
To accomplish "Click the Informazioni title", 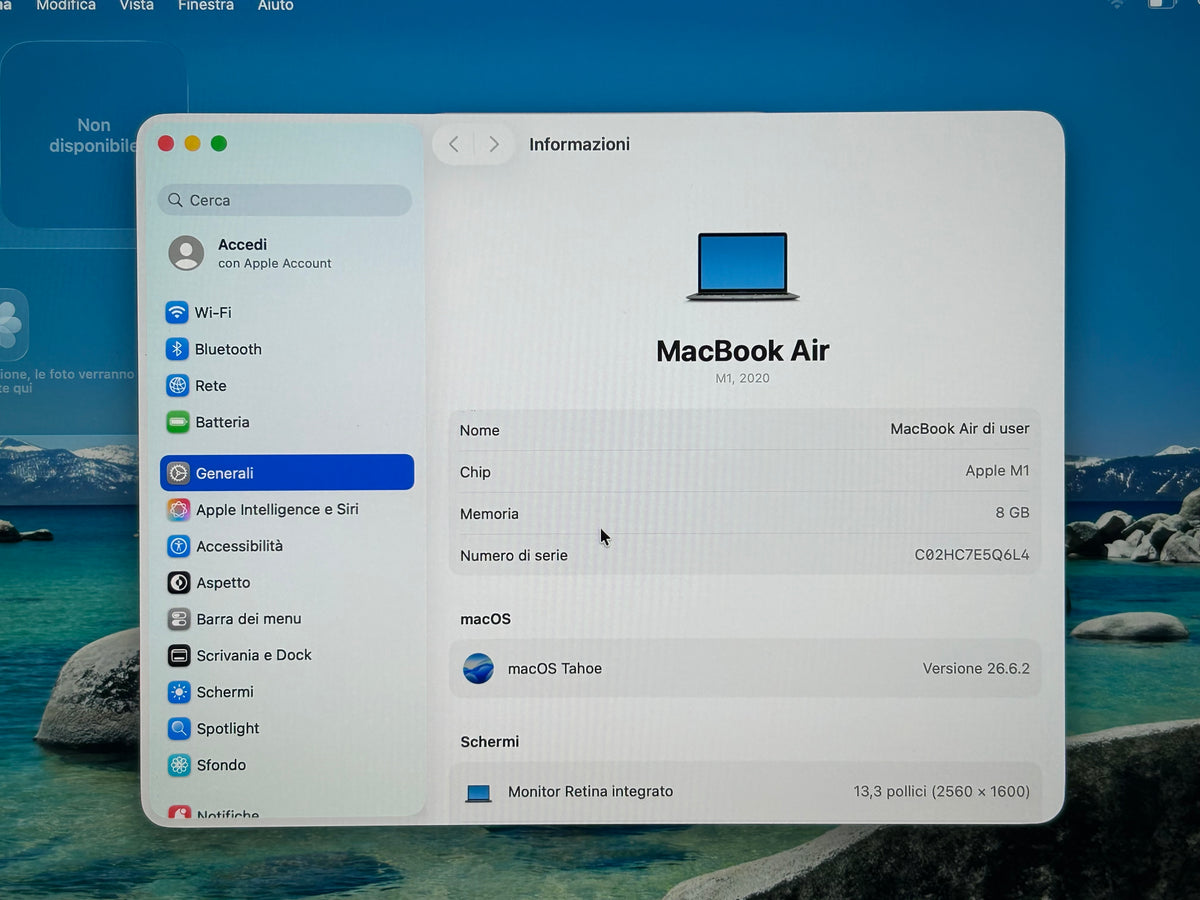I will 580,144.
